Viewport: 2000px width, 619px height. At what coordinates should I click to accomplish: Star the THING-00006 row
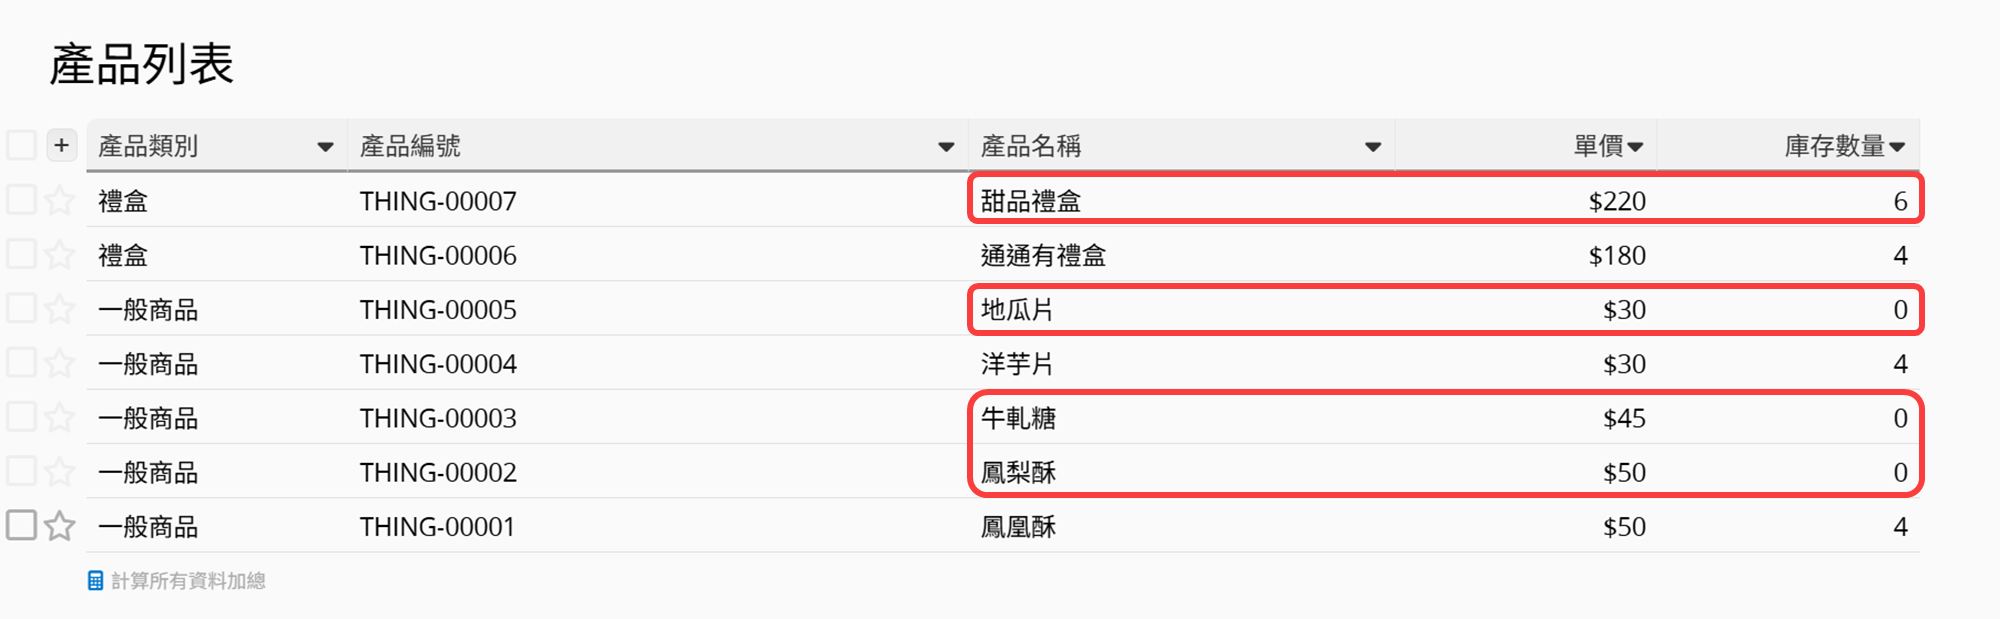point(60,255)
